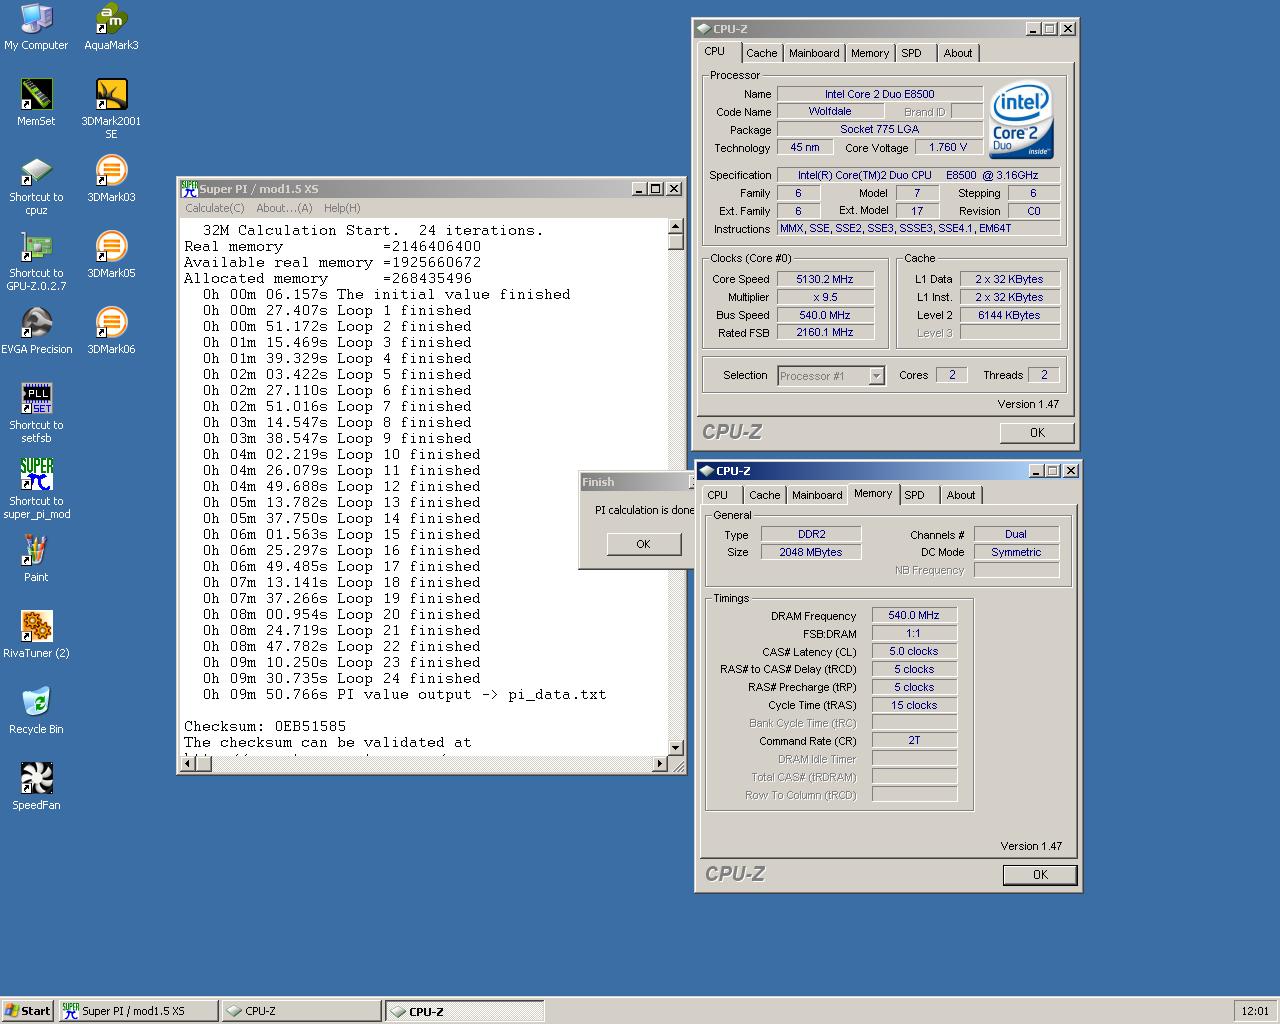
Task: Click Super PI horizontal scrollbar left arrow
Action: (x=186, y=764)
